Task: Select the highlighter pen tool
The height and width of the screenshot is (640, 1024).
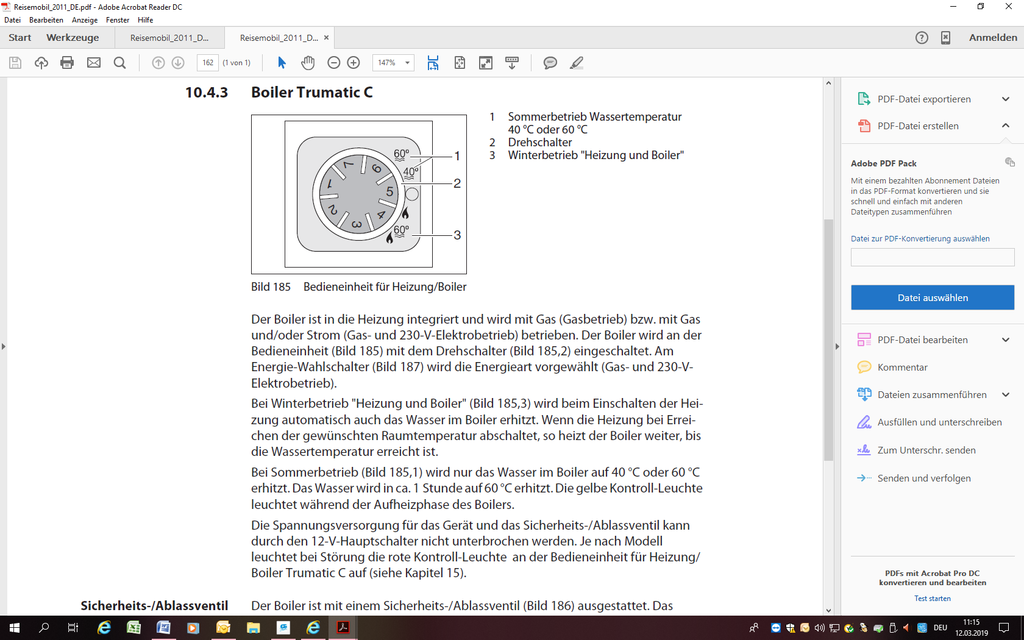Action: (x=576, y=63)
